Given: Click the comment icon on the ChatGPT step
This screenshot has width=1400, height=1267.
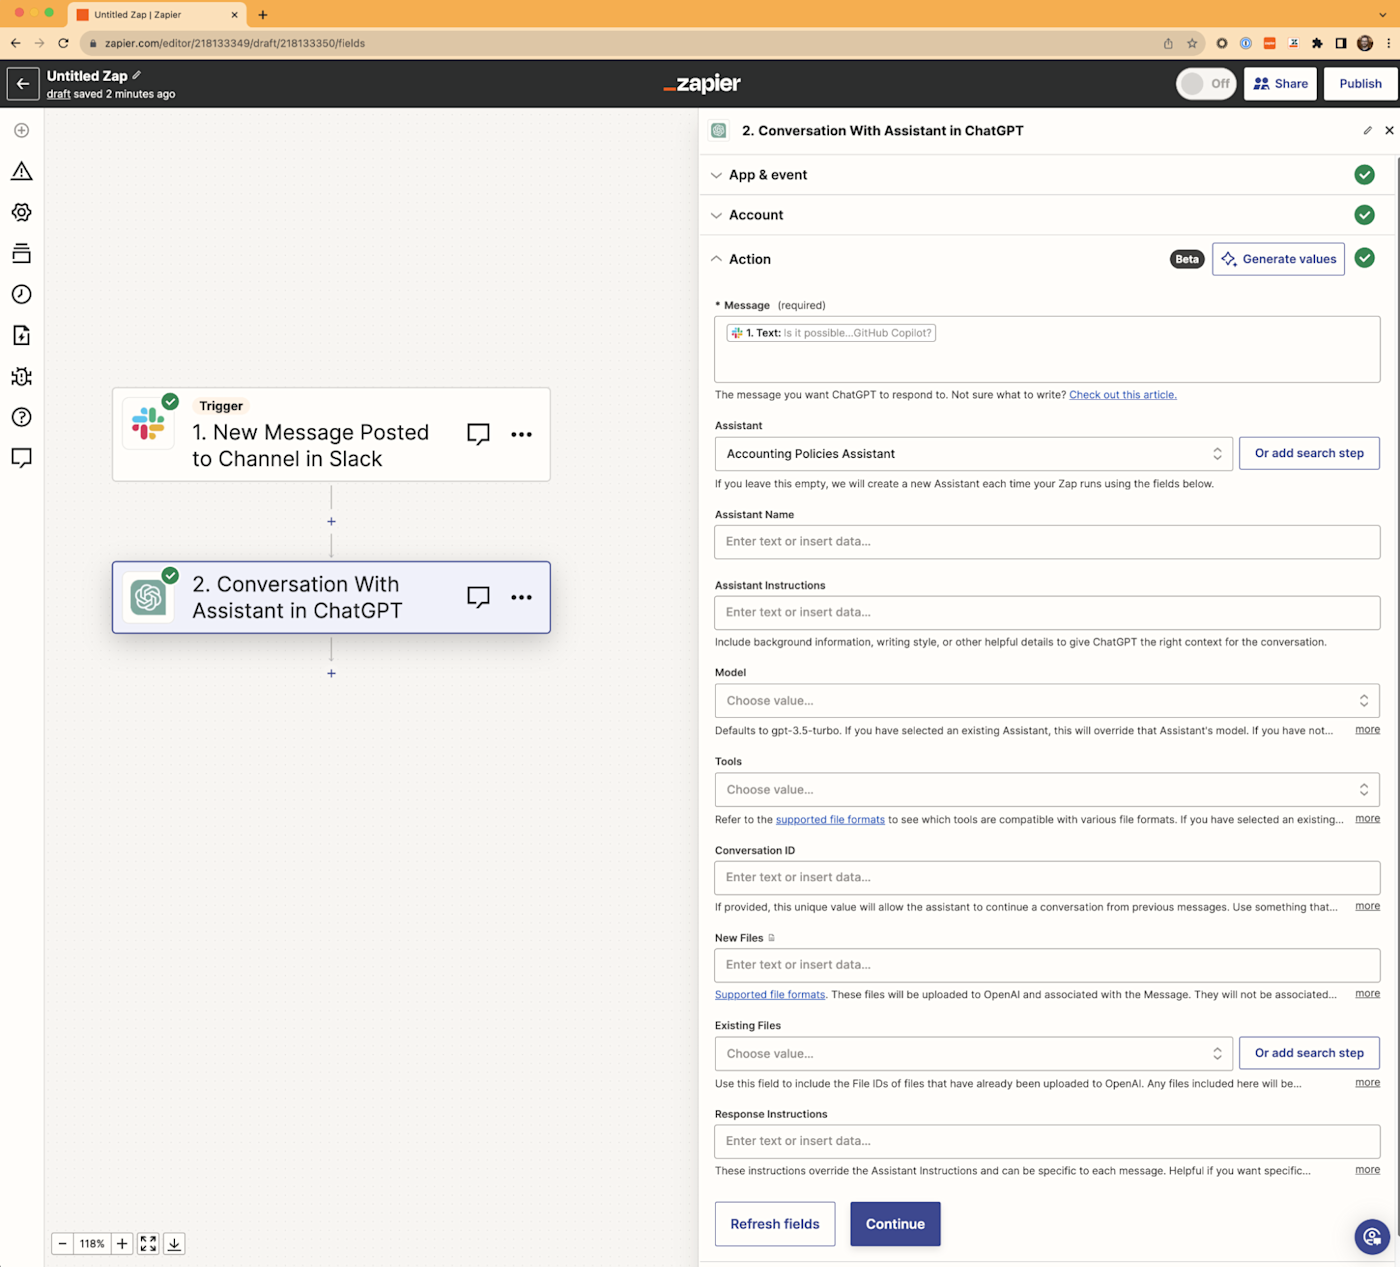Looking at the screenshot, I should tap(478, 597).
